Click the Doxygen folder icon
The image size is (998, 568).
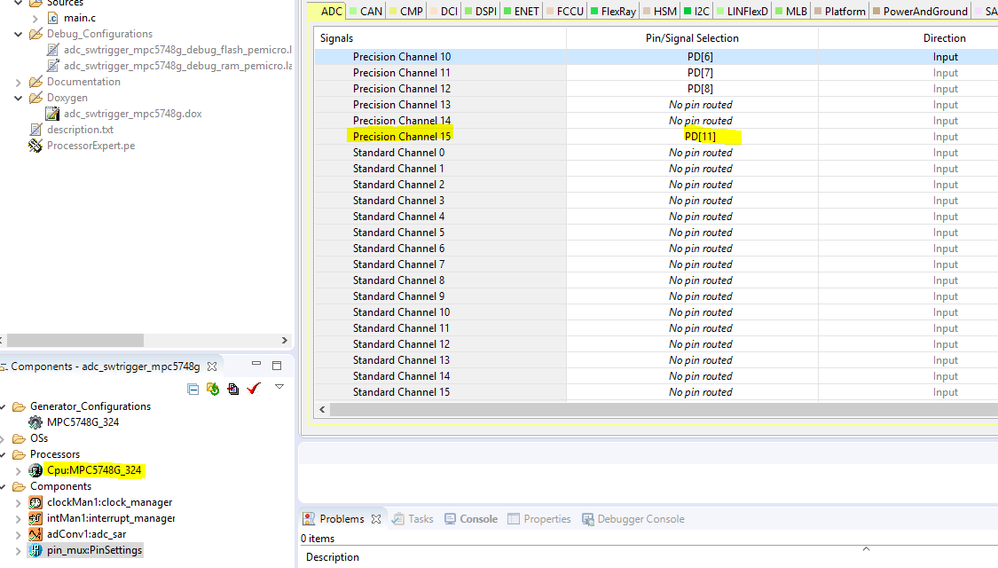click(x=36, y=97)
